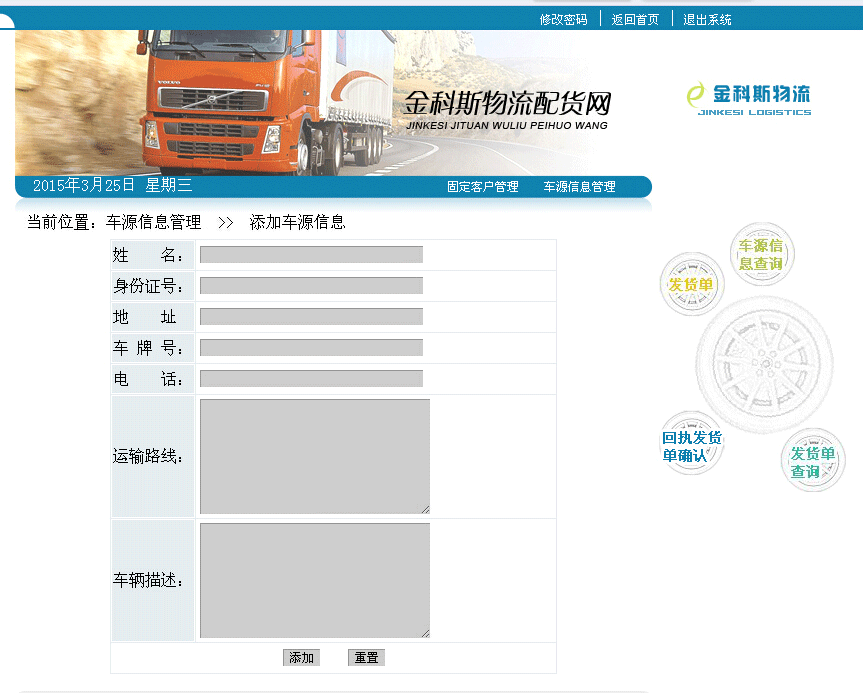The height and width of the screenshot is (693, 863).
Task: Click the 车辆描述 text area
Action: pos(314,580)
